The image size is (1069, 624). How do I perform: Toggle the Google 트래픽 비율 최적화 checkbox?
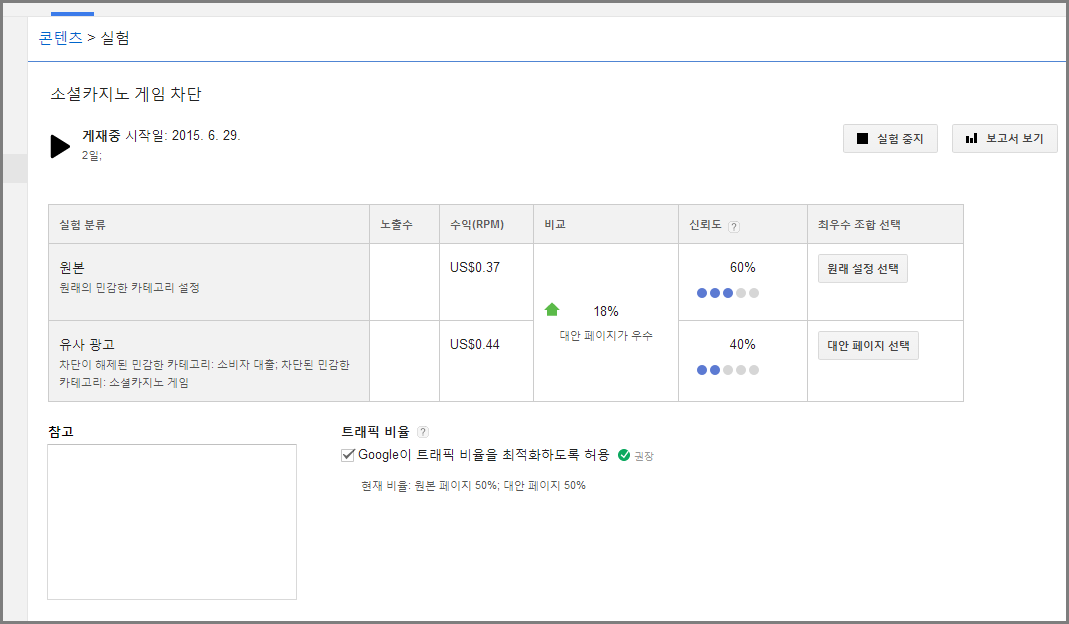[348, 455]
